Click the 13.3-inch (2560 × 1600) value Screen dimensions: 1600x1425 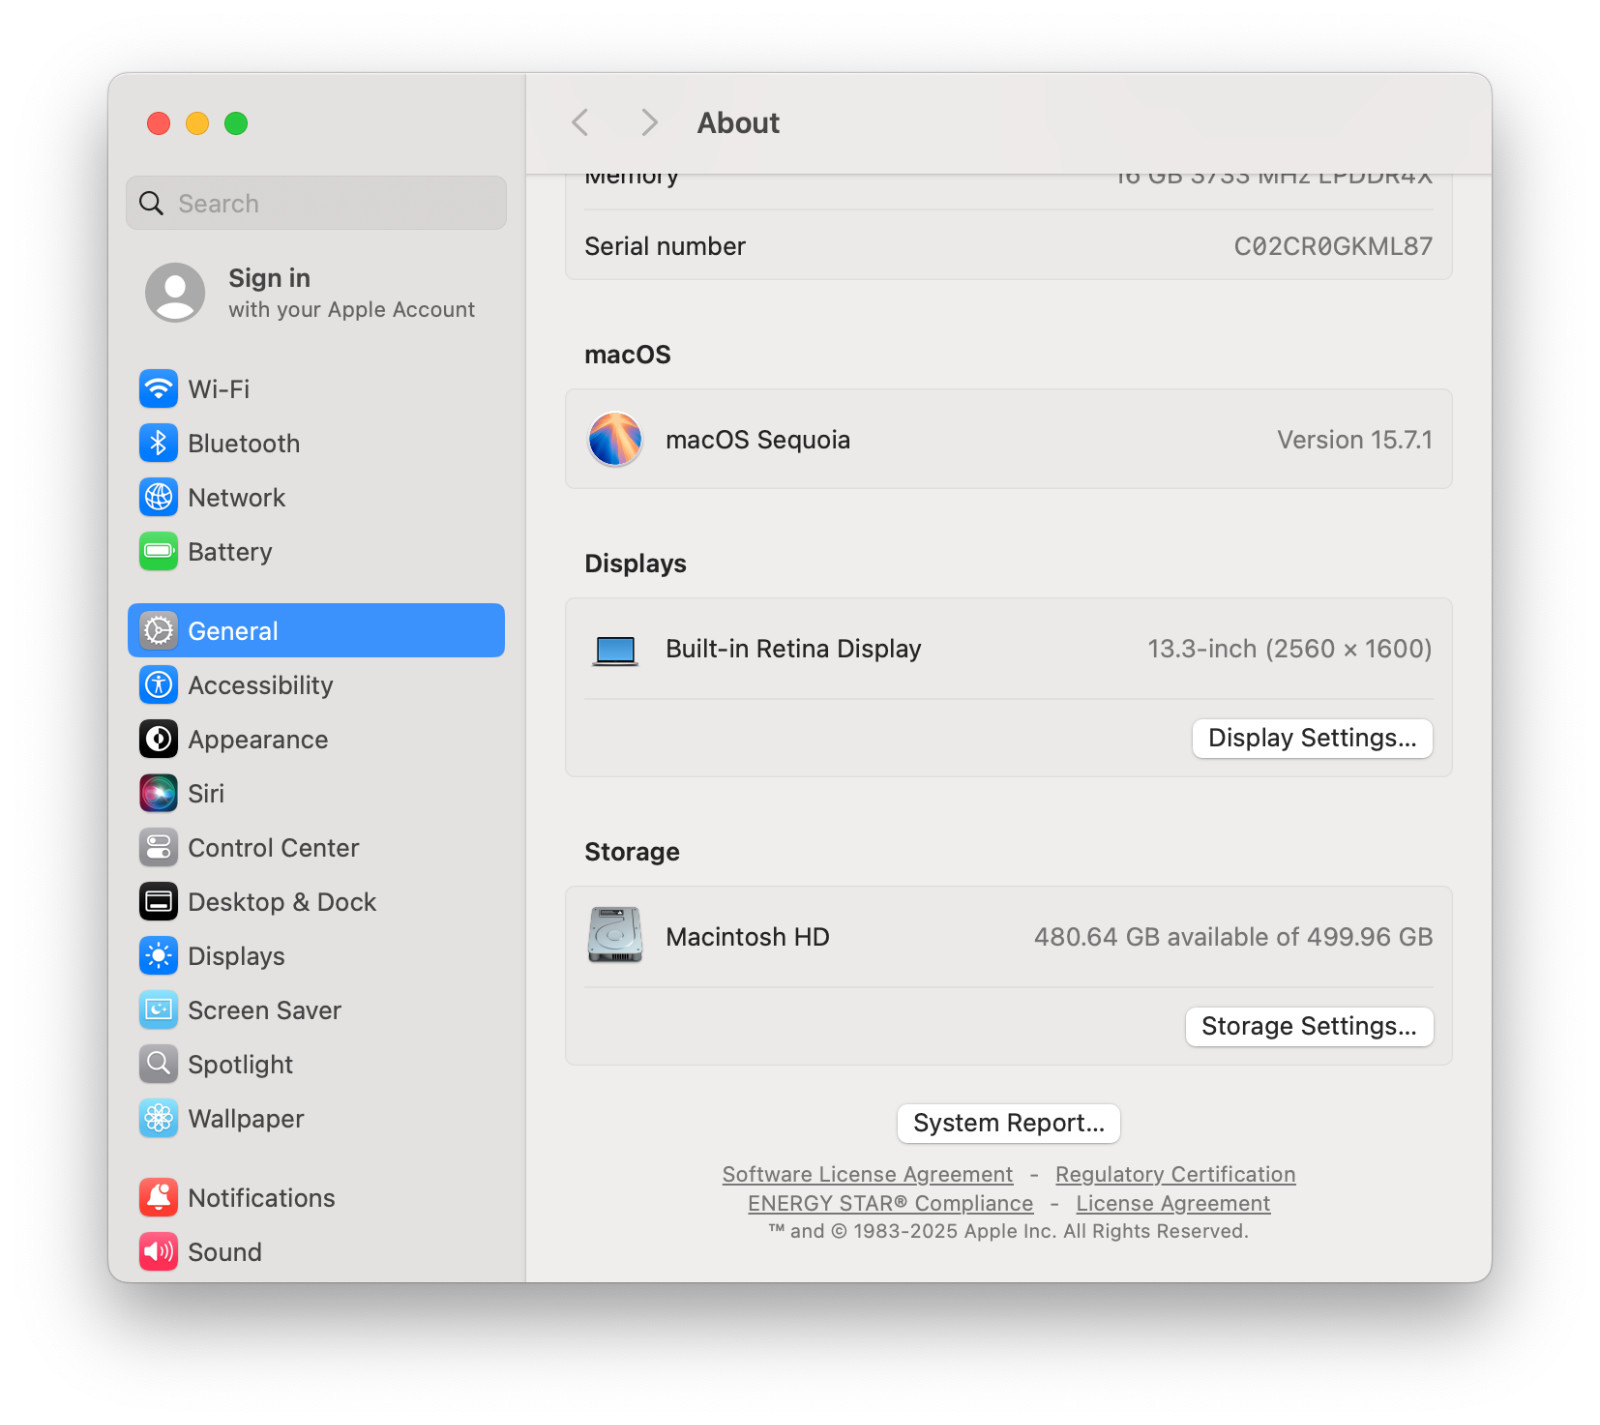click(x=1289, y=649)
